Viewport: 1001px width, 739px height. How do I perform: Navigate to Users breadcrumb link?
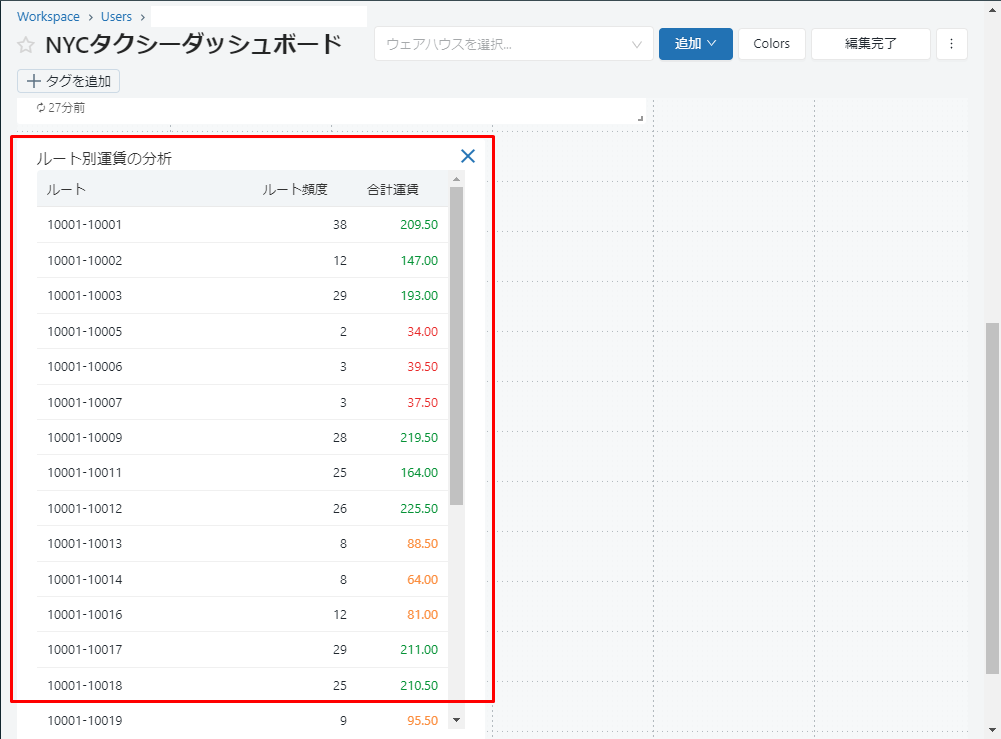[116, 17]
